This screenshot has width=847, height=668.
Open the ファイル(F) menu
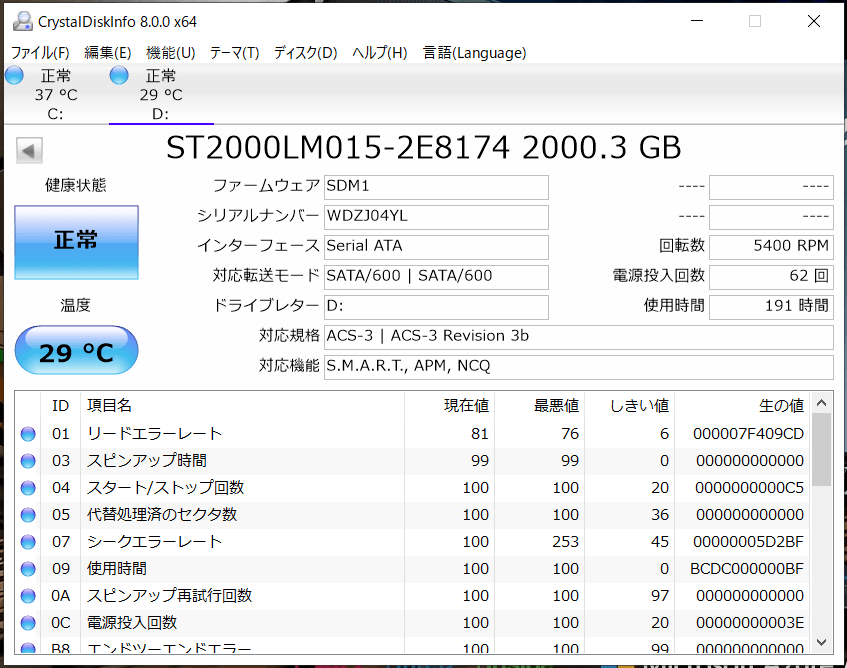[41, 53]
